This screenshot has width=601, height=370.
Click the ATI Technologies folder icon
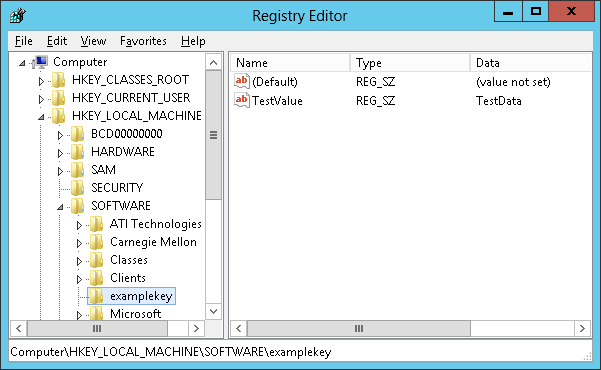(96, 224)
